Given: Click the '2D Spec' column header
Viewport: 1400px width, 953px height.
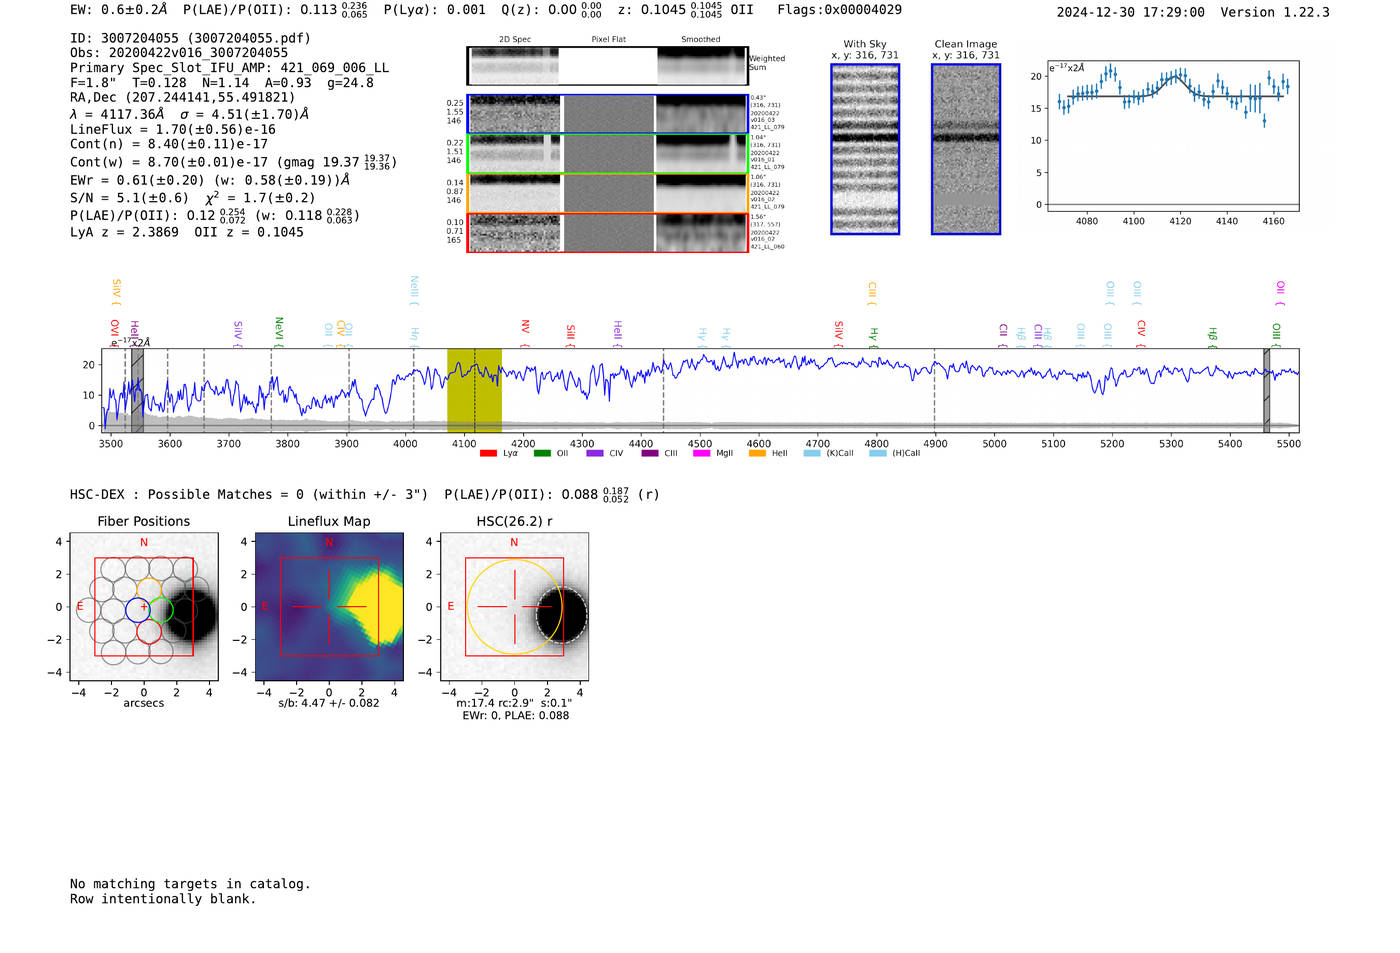Looking at the screenshot, I should click(x=515, y=39).
